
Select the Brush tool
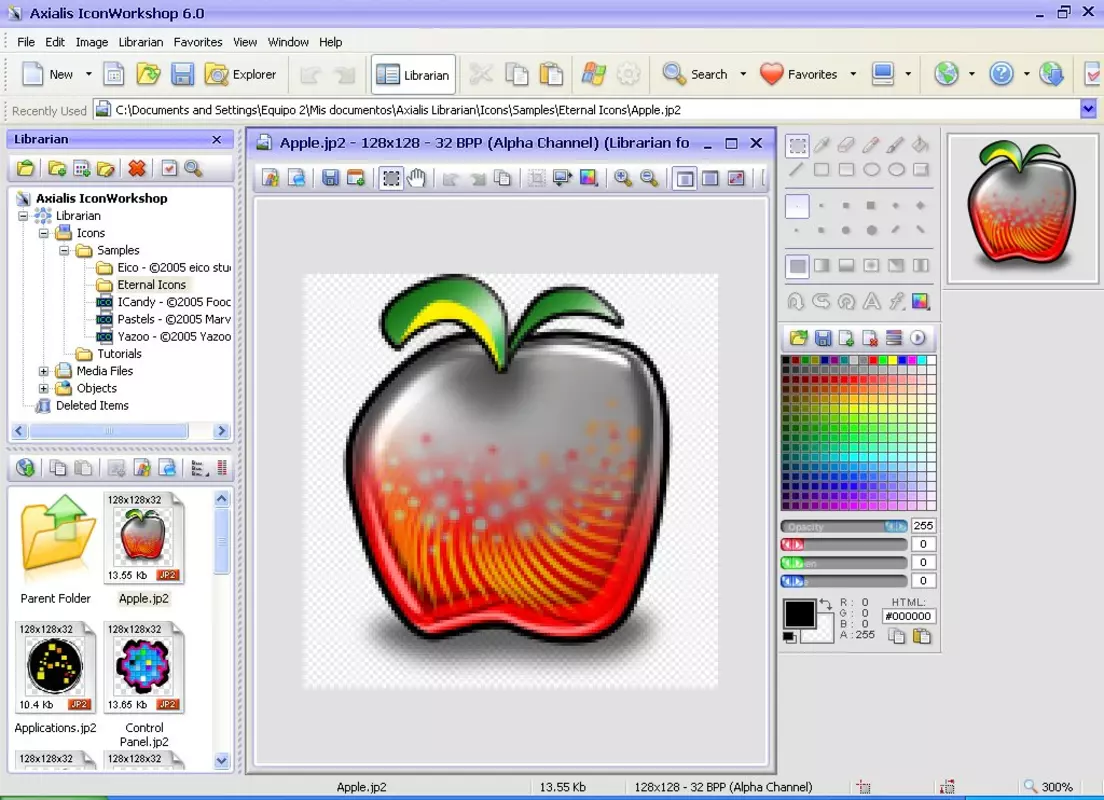tap(895, 145)
